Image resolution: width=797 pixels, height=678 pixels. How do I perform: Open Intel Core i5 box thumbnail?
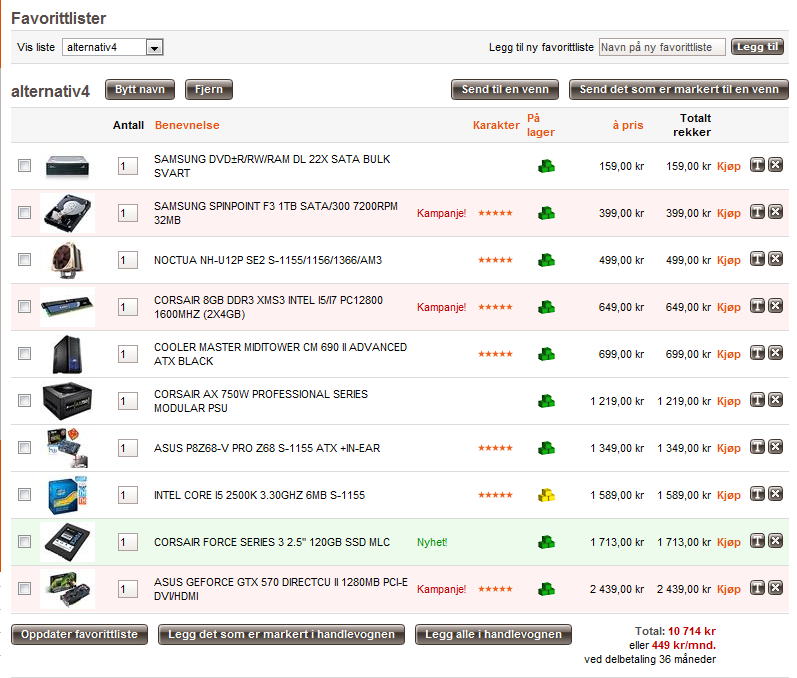coord(68,495)
